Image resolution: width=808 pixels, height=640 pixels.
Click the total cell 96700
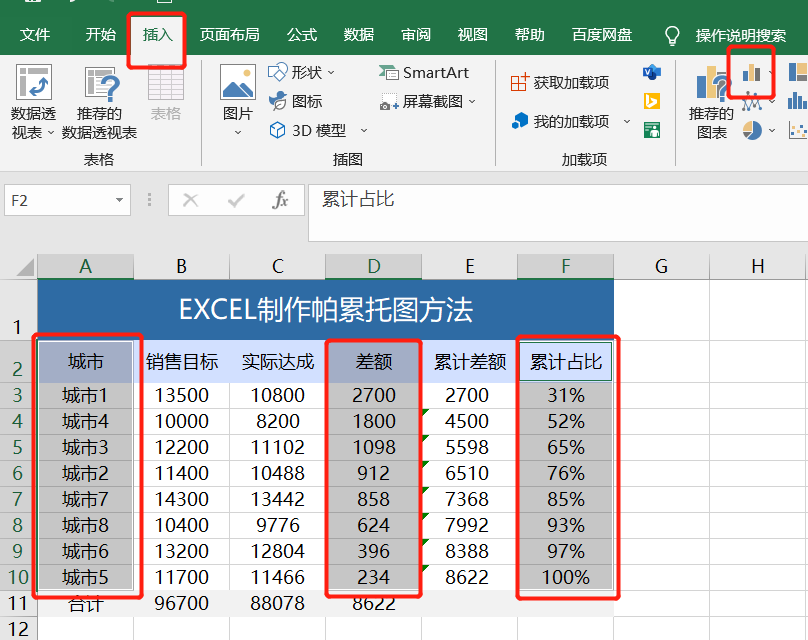click(181, 603)
